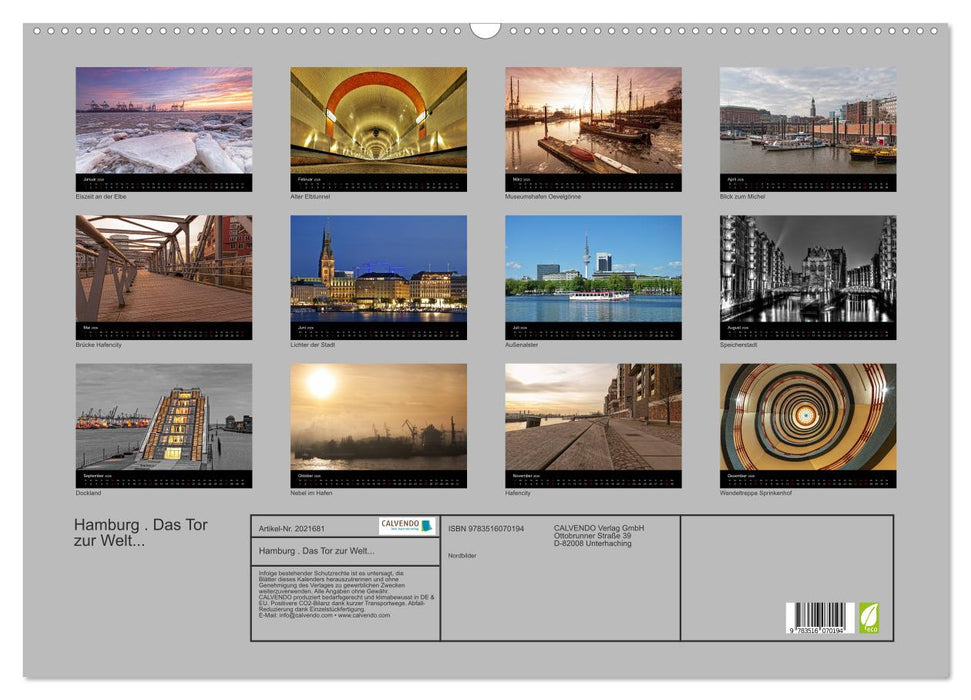Click the green eco leaf icon

pyautogui.click(x=869, y=617)
